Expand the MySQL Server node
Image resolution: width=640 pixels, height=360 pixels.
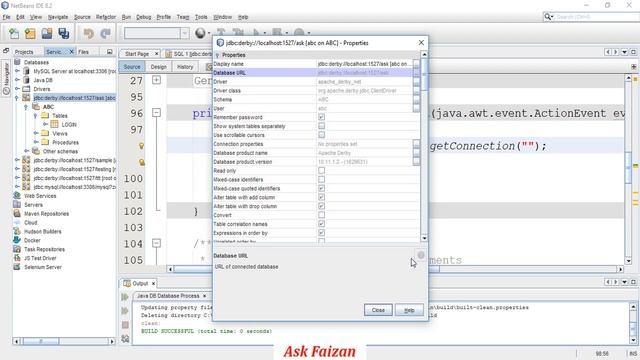[x=17, y=71]
